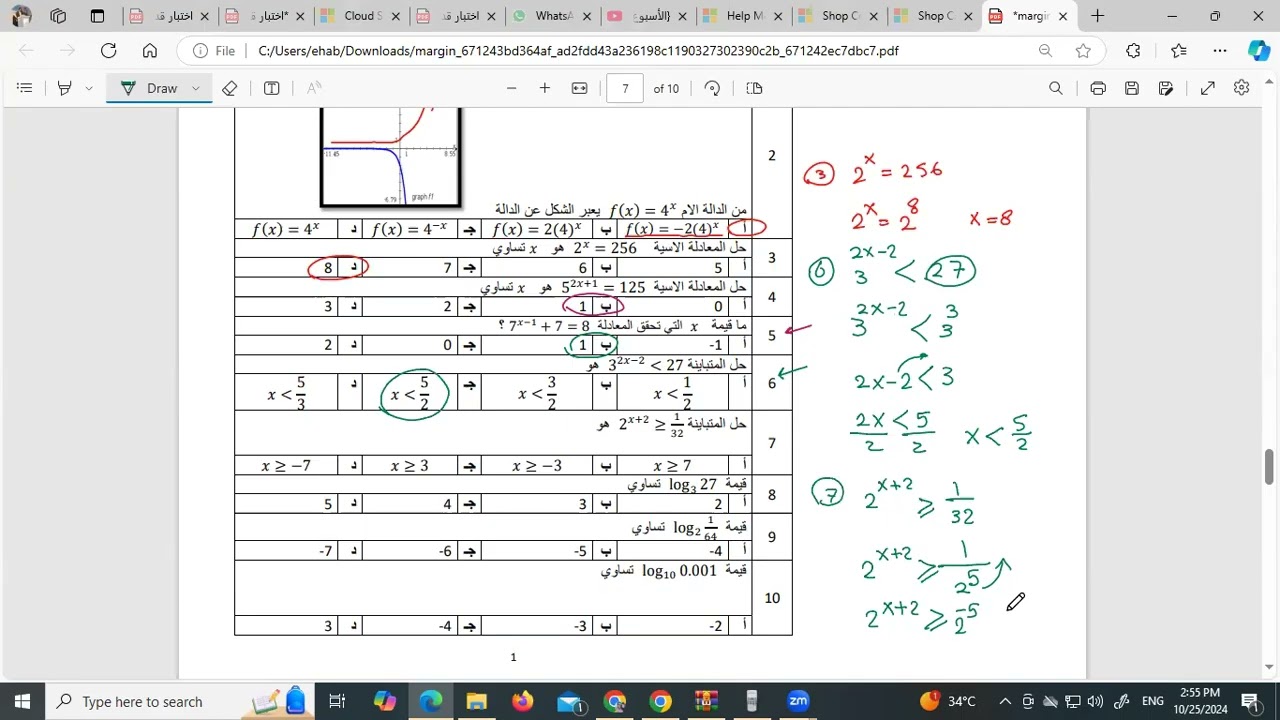This screenshot has height=720, width=1280.
Task: Click the ENG language indicator
Action: click(1152, 701)
